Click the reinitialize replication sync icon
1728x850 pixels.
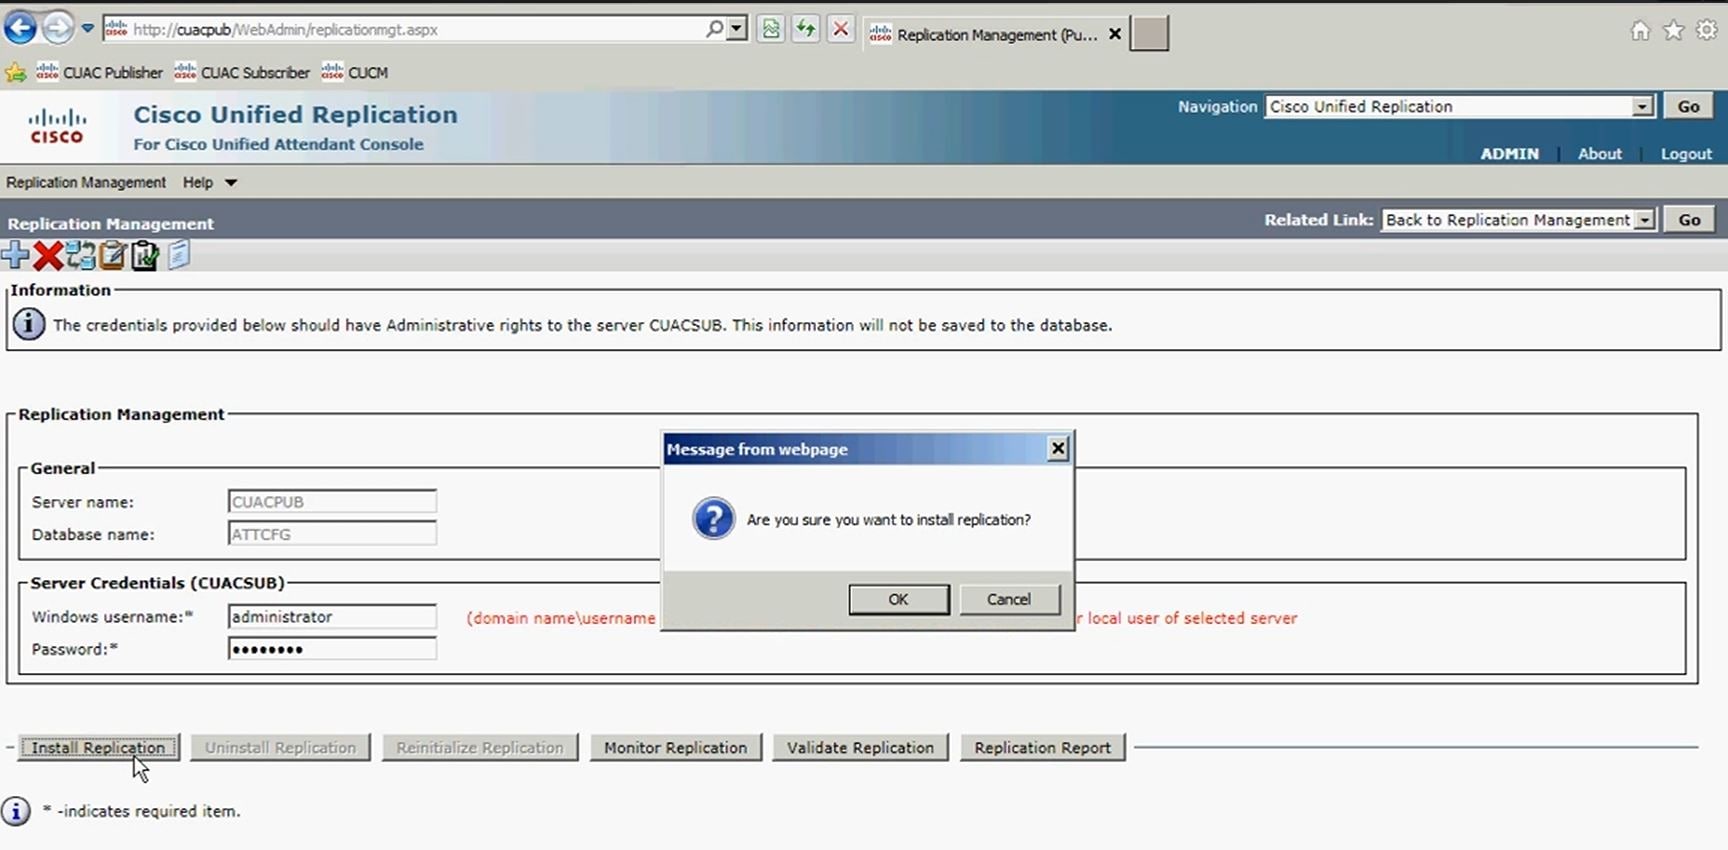click(x=81, y=256)
